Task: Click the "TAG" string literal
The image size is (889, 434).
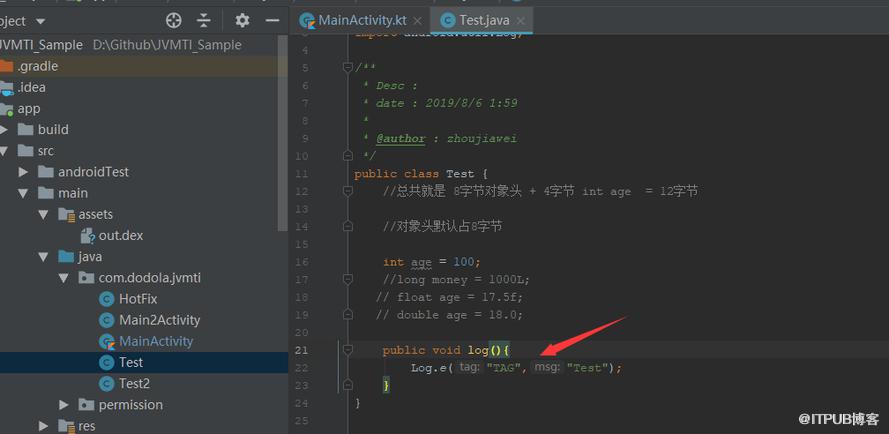Action: click(x=503, y=368)
